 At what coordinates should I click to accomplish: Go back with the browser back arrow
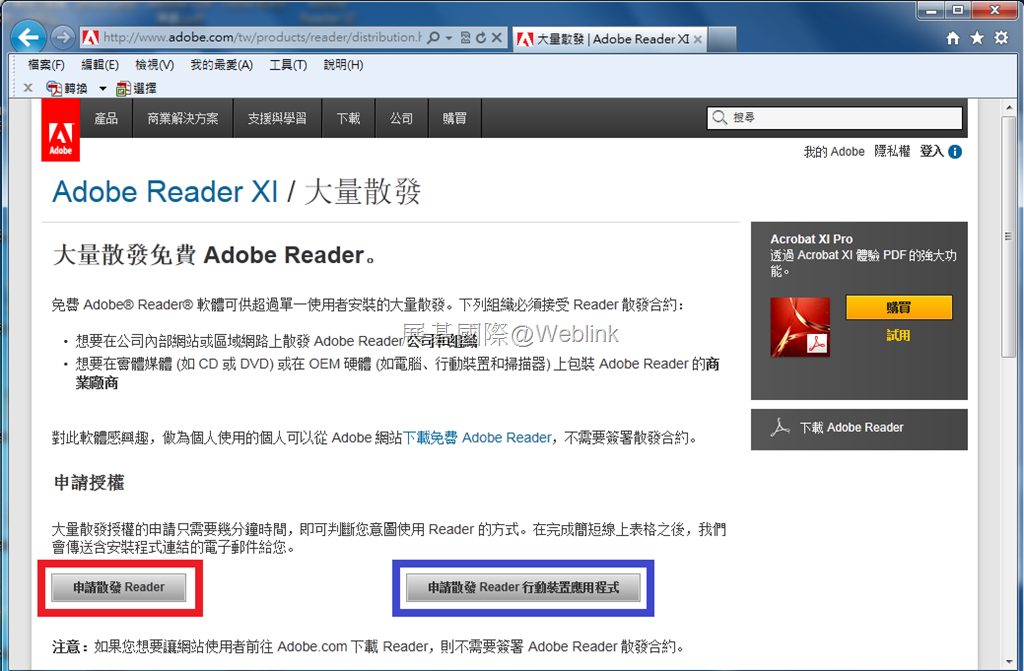28,37
